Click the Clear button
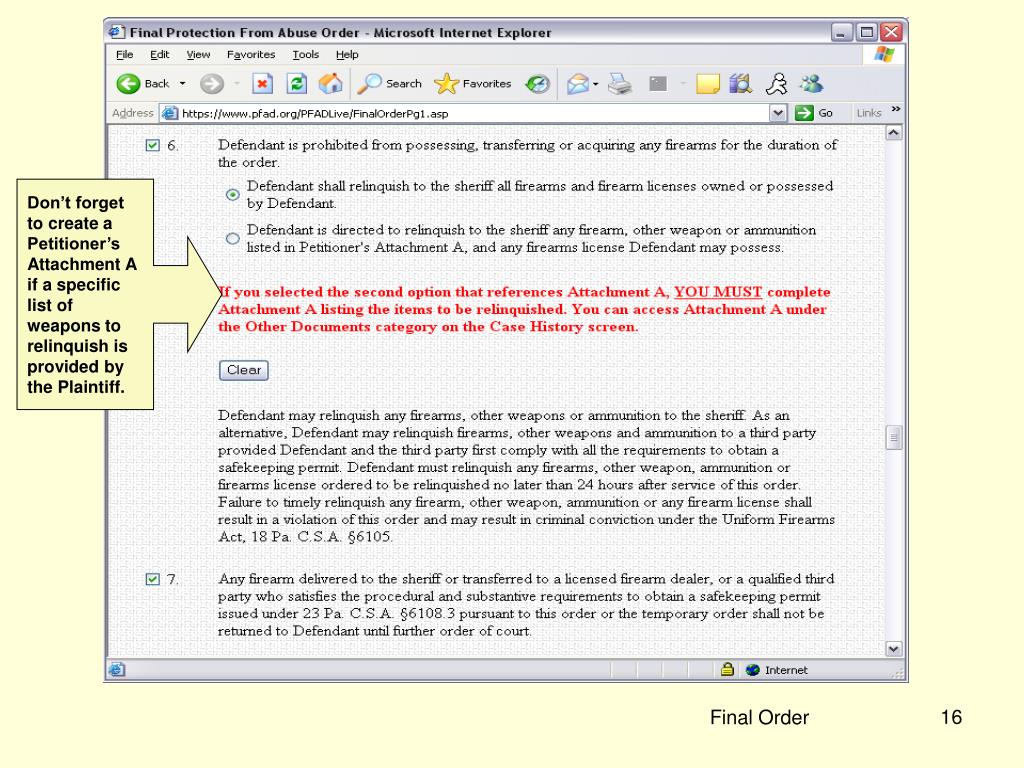Image resolution: width=1024 pixels, height=768 pixels. (244, 370)
